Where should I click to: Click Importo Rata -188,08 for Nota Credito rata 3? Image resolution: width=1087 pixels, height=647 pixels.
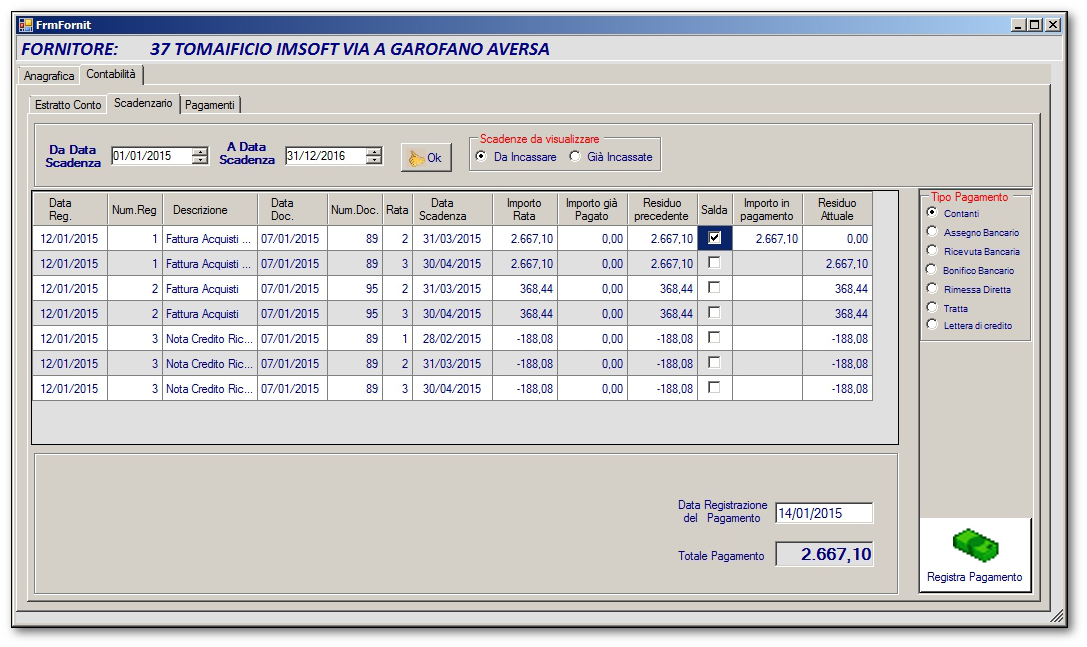(525, 388)
